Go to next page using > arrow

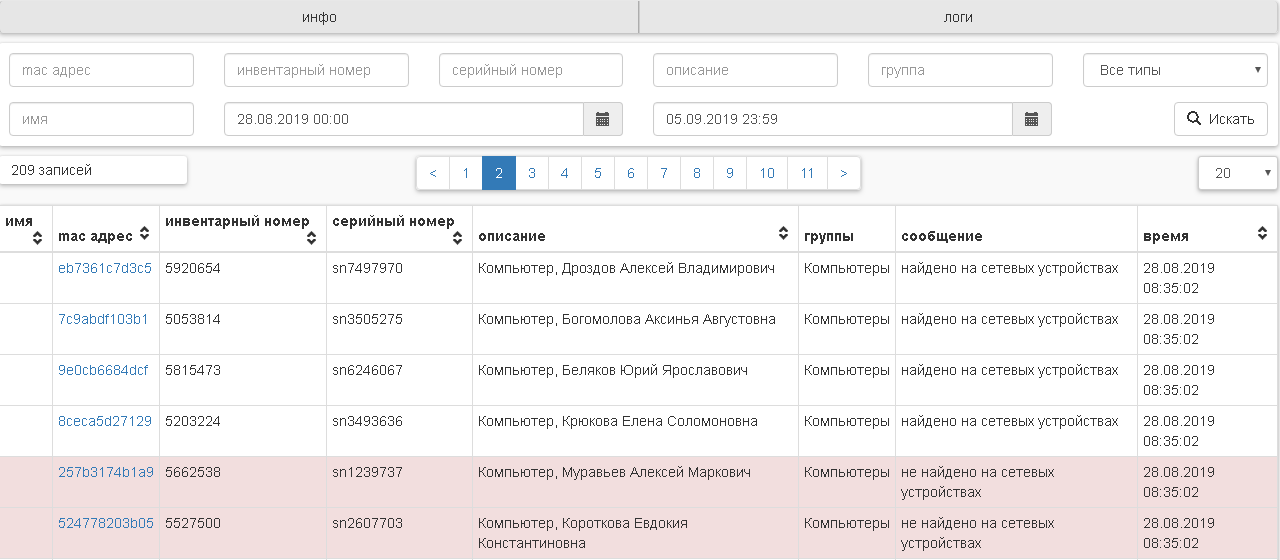coord(844,173)
